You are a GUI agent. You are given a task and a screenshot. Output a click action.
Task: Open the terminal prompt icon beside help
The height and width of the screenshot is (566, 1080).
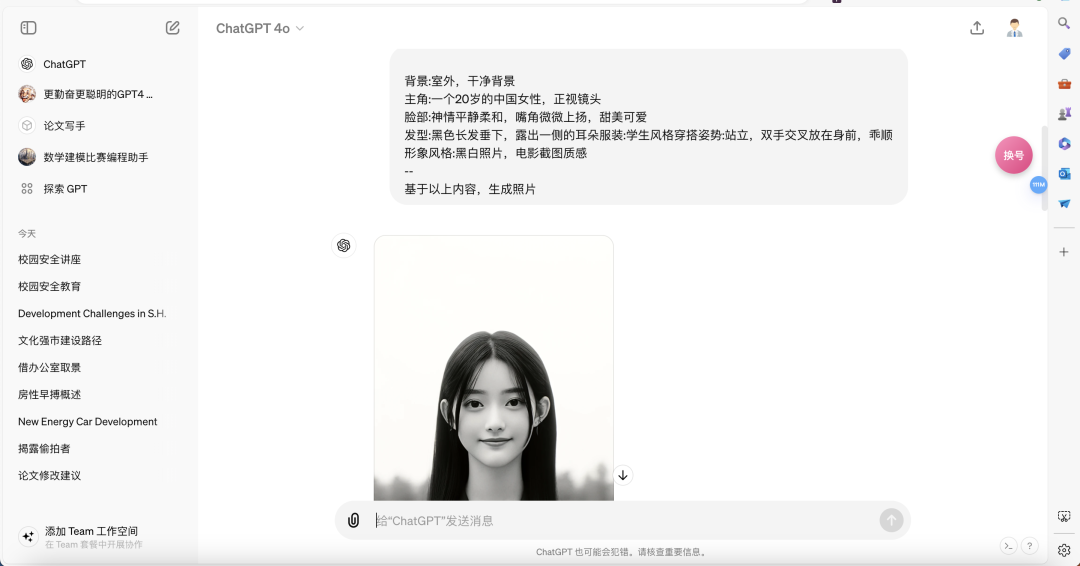1008,546
